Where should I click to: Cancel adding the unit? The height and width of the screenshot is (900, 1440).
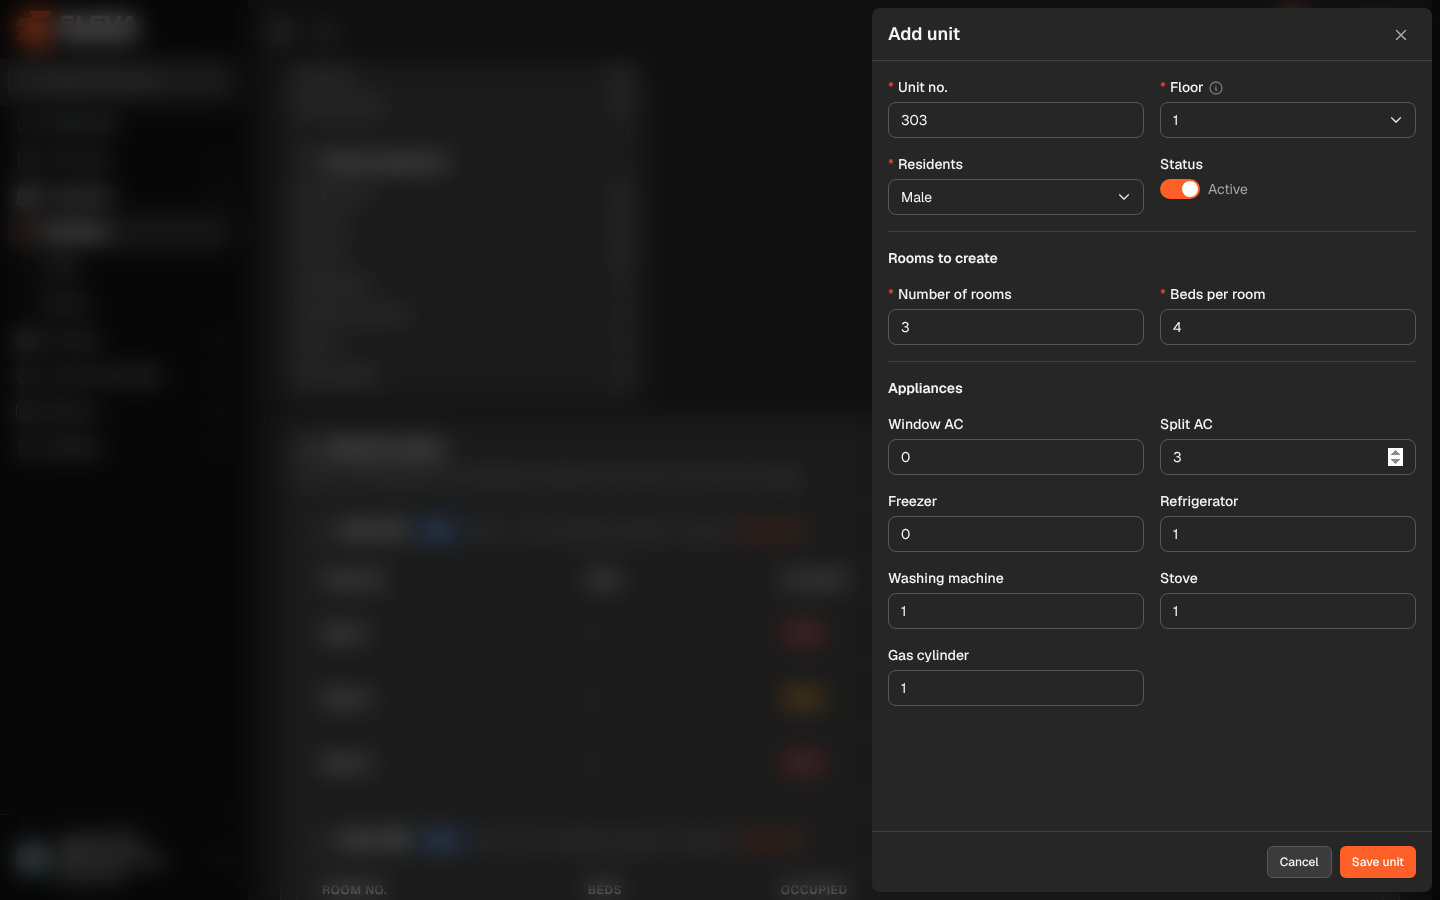point(1299,862)
